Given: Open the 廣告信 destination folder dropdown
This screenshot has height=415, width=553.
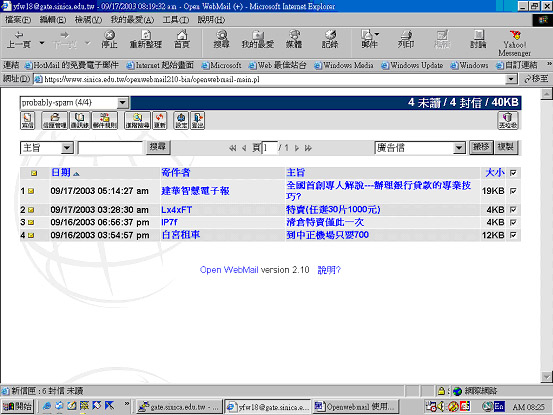Looking at the screenshot, I should tap(458, 148).
